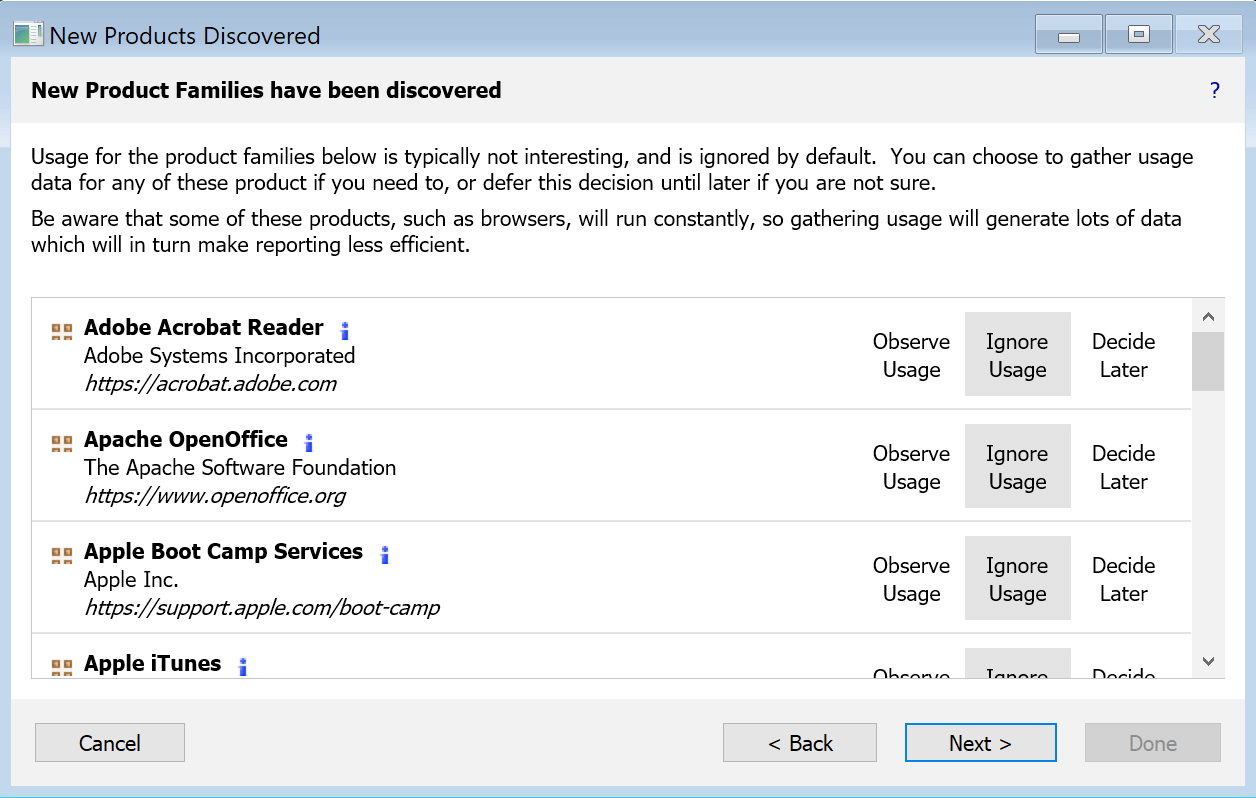
Task: Click the scrollbar up arrow in product list
Action: pos(1208,317)
